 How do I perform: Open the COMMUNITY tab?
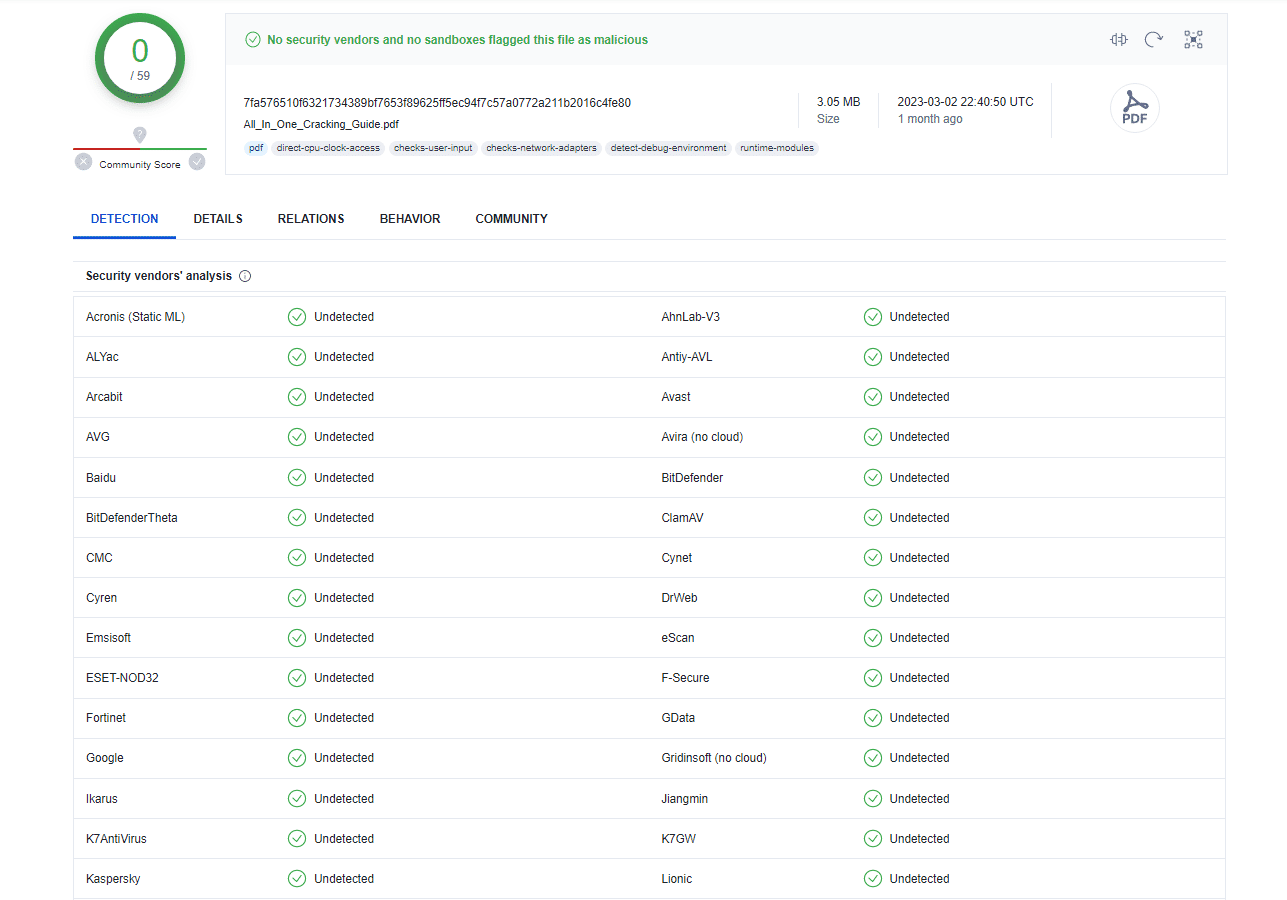point(512,219)
